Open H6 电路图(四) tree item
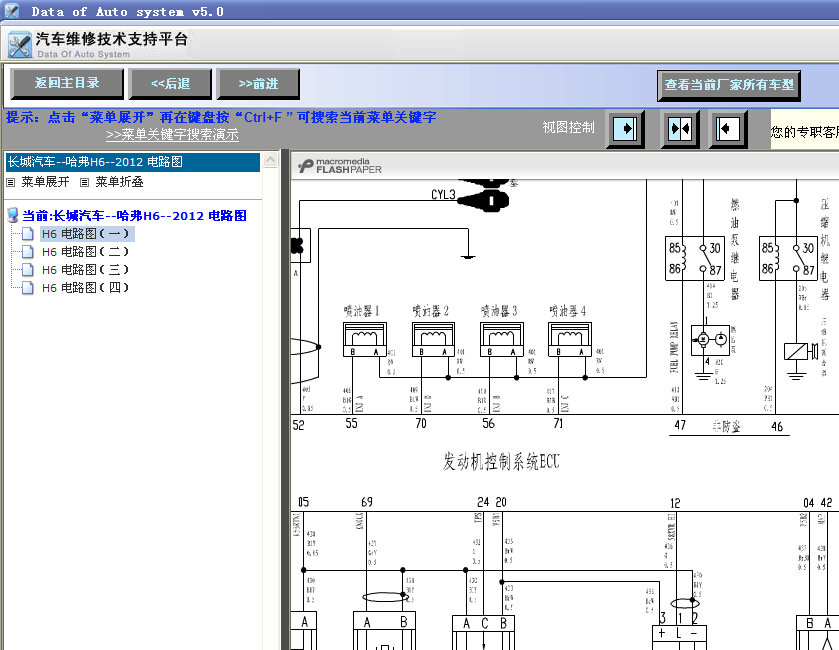This screenshot has width=839, height=650. [86, 288]
